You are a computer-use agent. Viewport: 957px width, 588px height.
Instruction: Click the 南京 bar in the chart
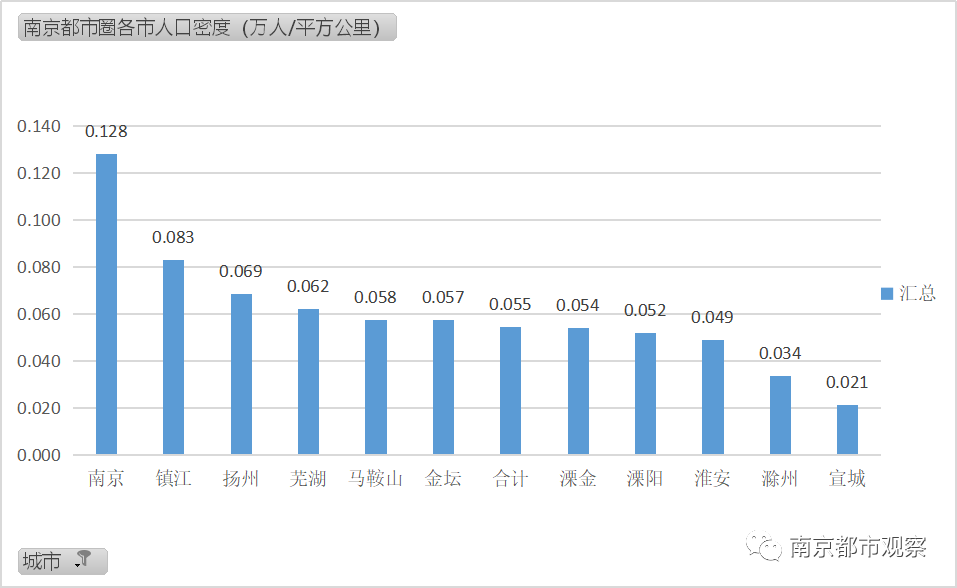106,304
